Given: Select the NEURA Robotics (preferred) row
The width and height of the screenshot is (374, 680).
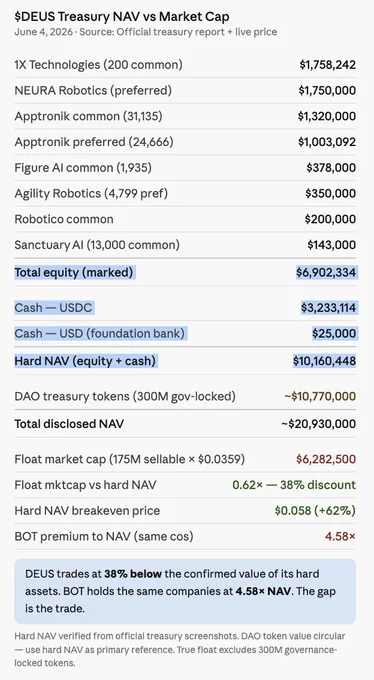Looking at the screenshot, I should (x=185, y=90).
